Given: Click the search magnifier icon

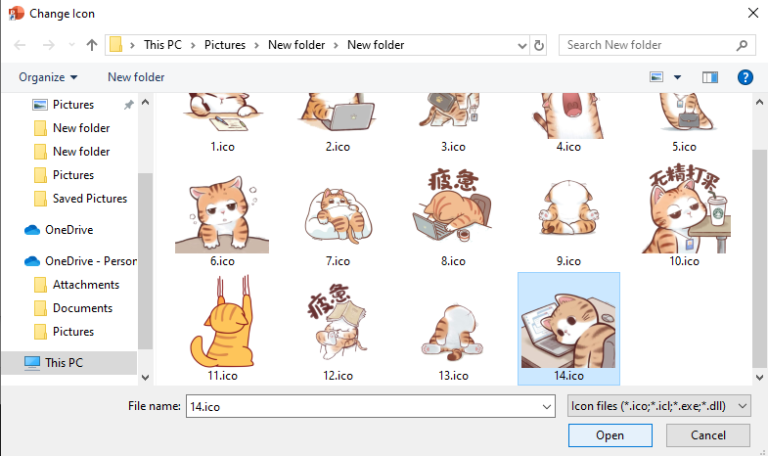Looking at the screenshot, I should point(742,45).
